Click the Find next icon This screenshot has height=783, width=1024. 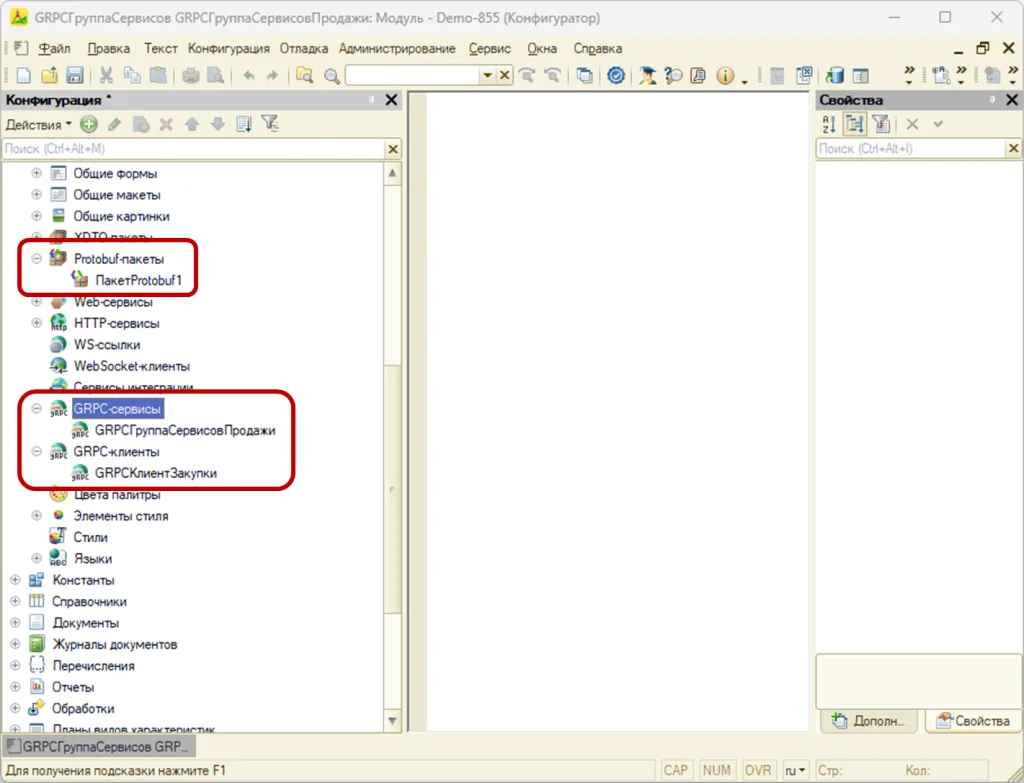(527, 76)
